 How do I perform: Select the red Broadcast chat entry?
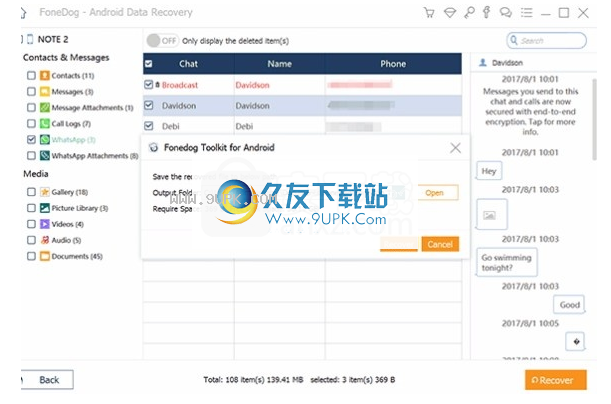click(x=180, y=85)
